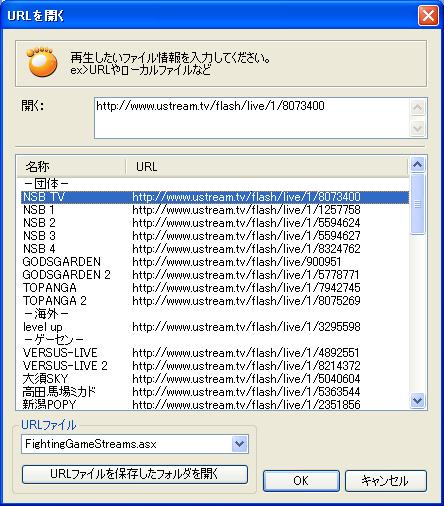Select the level up row
The image size is (444, 506).
click(x=215, y=327)
